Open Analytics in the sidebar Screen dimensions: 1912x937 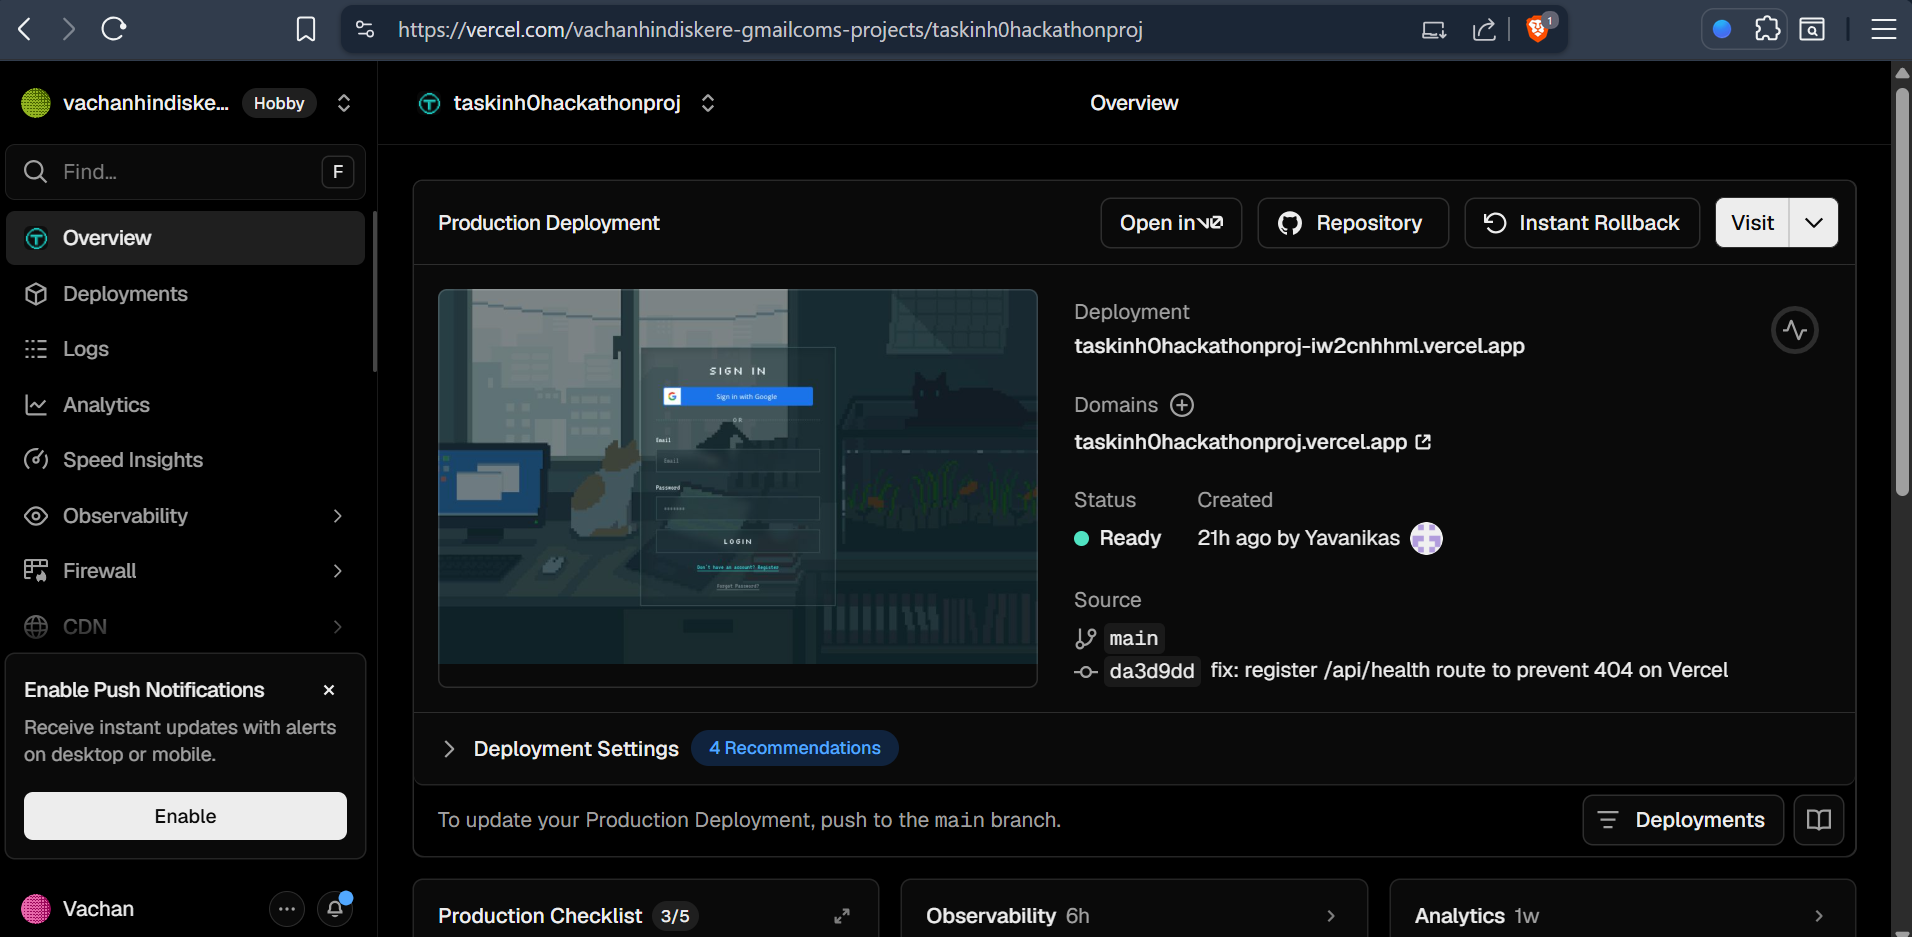pyautogui.click(x=186, y=405)
